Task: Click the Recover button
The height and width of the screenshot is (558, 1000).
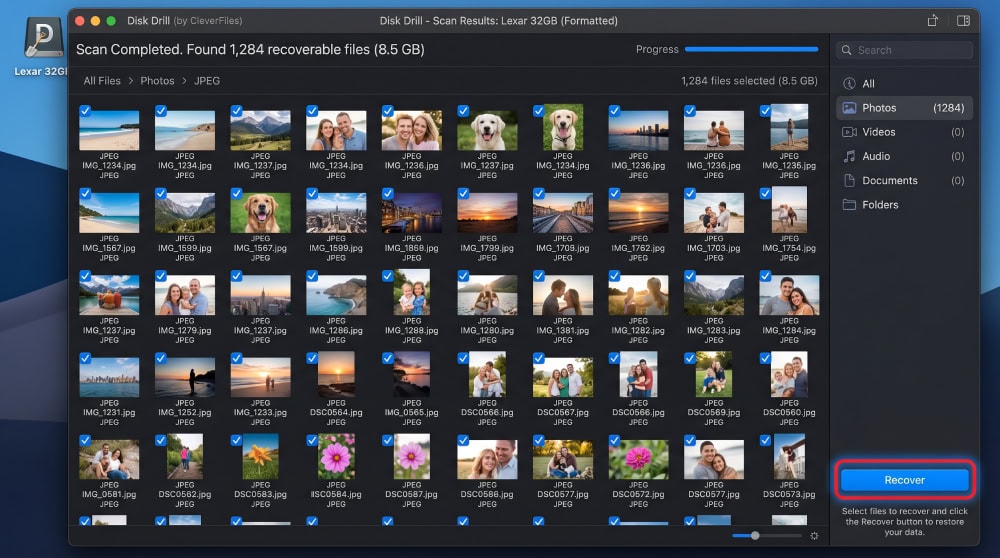Action: tap(904, 480)
